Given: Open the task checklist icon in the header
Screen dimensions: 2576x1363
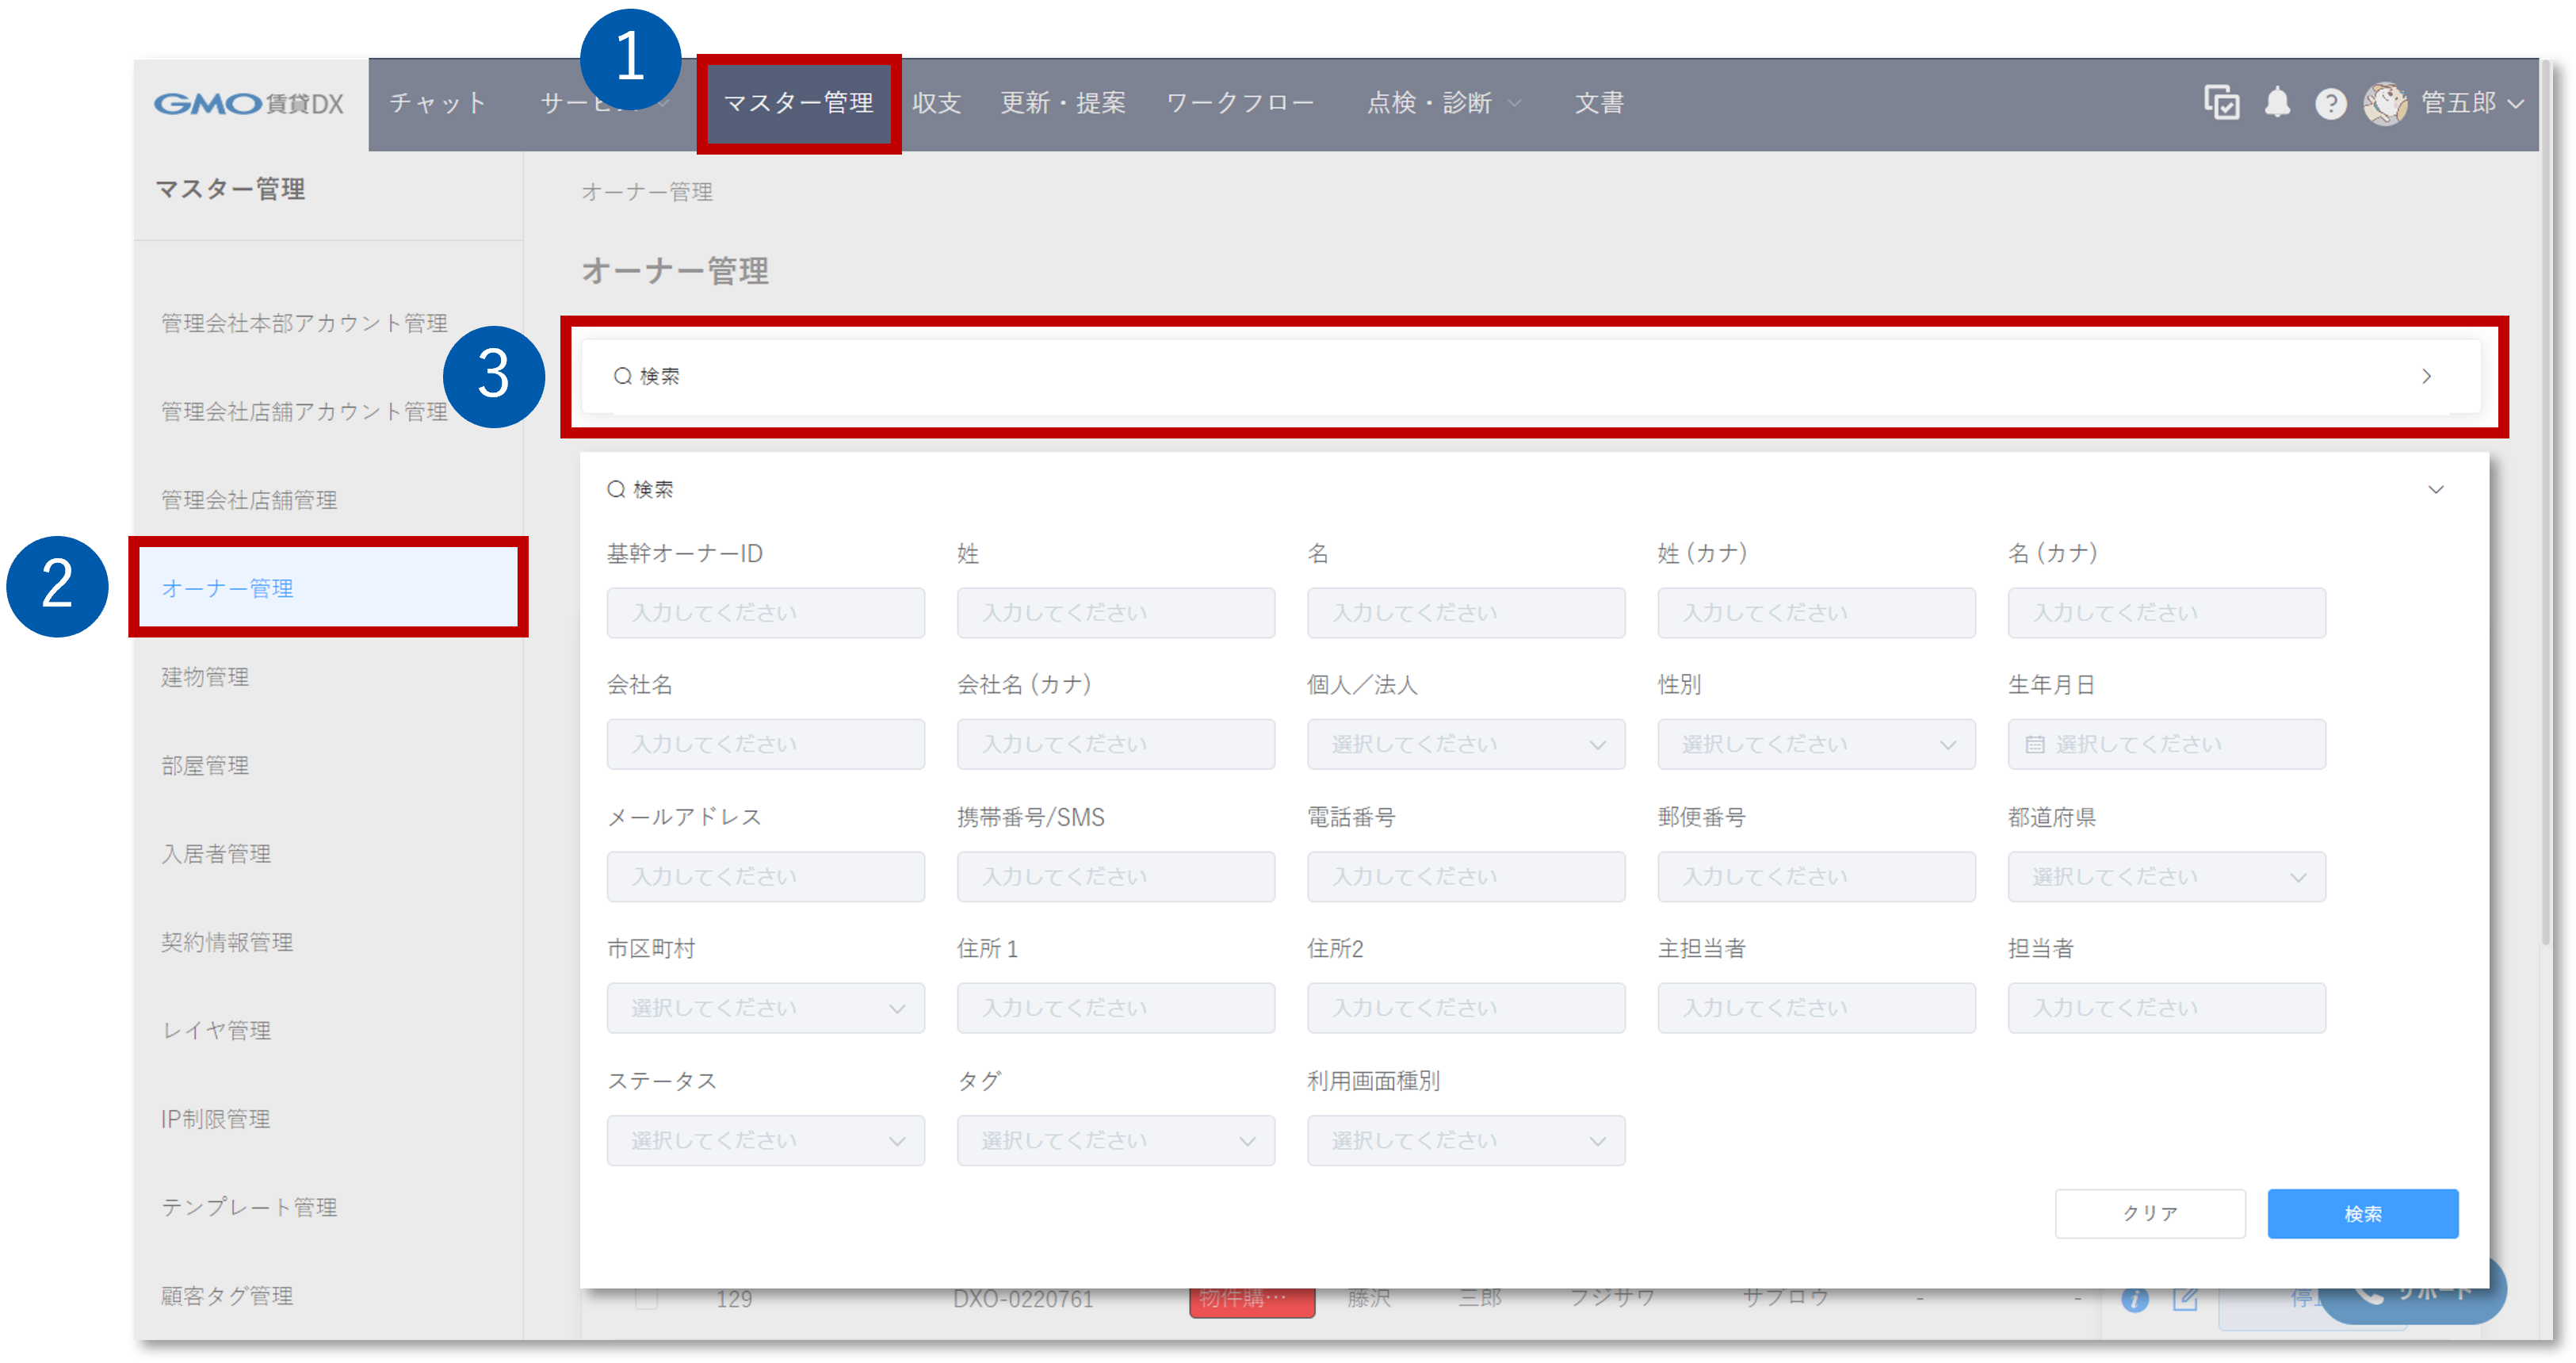Looking at the screenshot, I should point(2221,103).
